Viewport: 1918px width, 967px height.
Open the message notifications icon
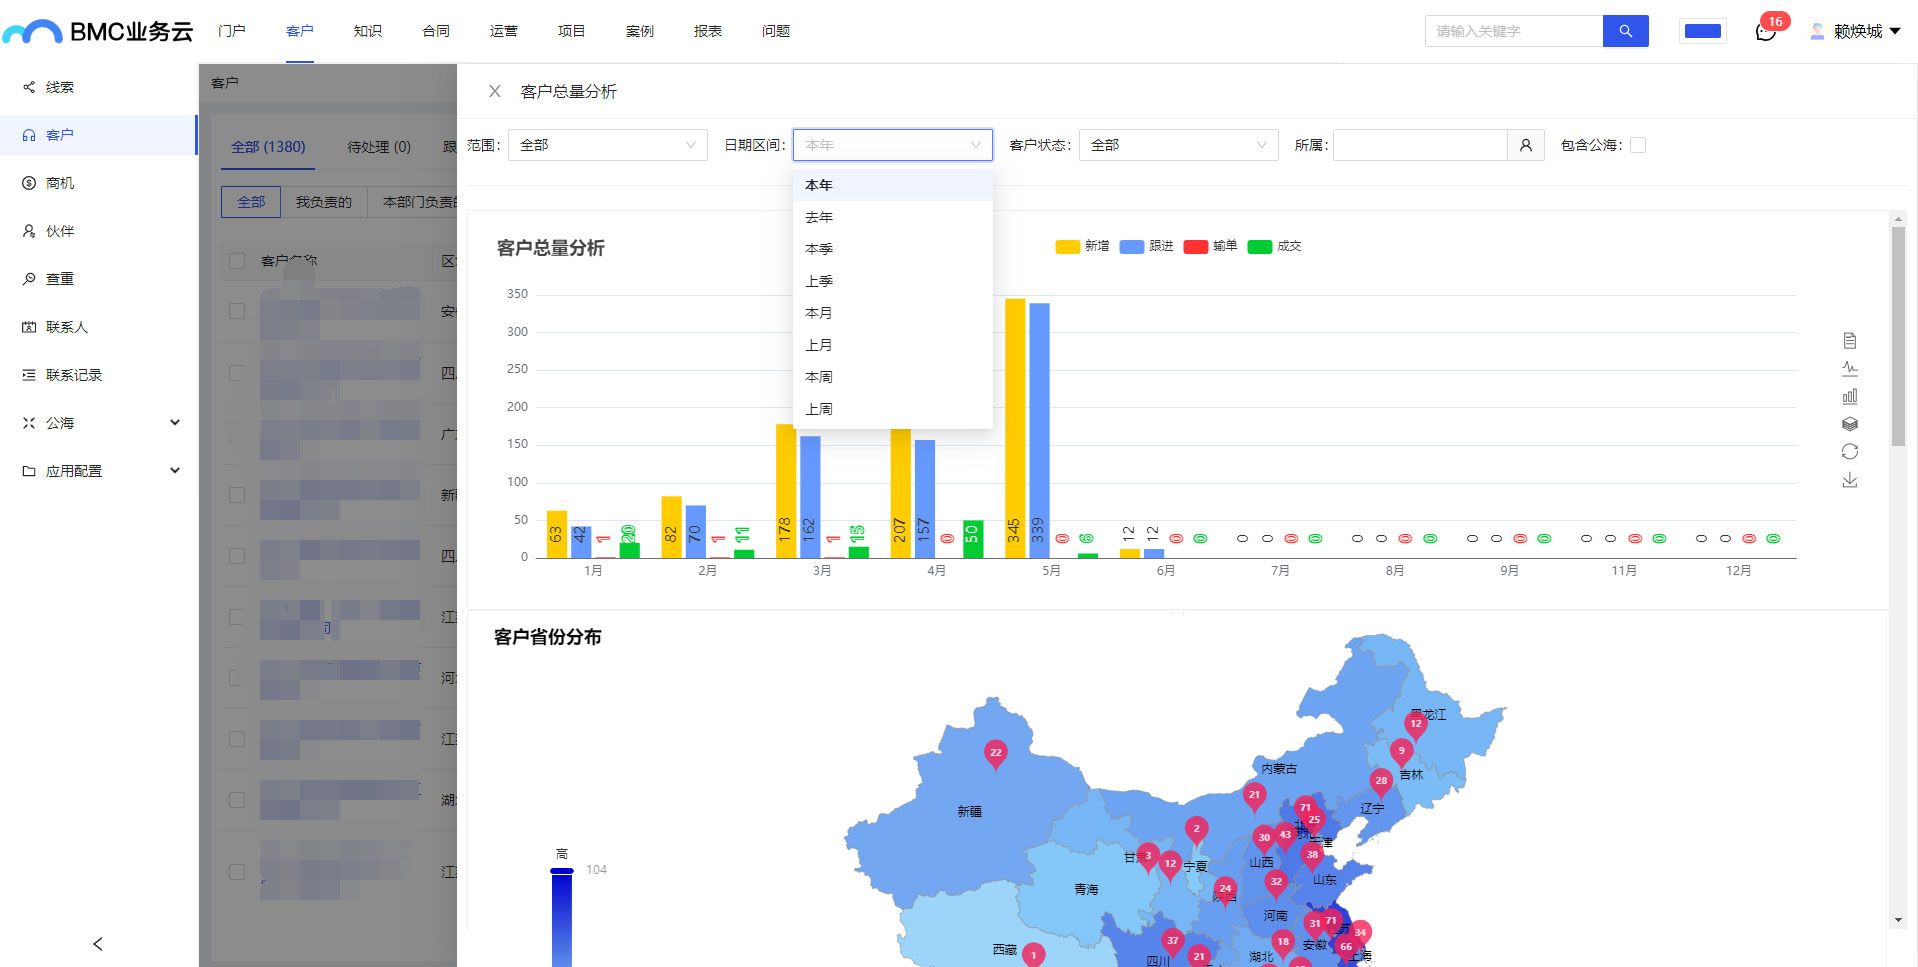pyautogui.click(x=1766, y=31)
